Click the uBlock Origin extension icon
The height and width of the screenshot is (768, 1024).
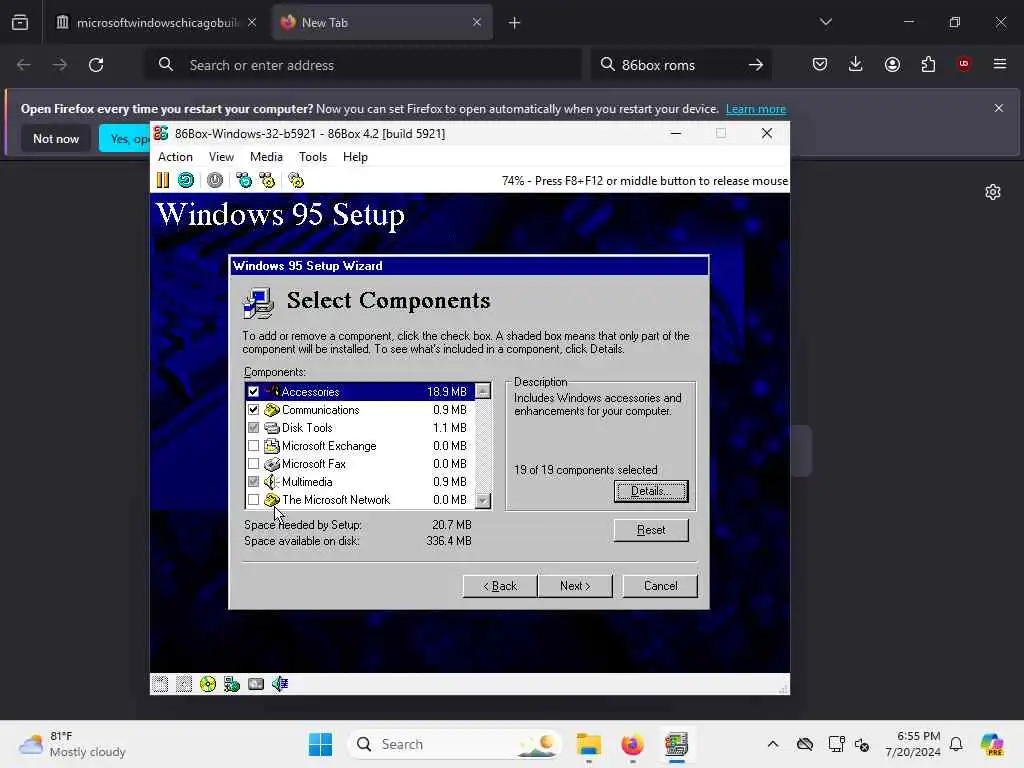[x=964, y=64]
